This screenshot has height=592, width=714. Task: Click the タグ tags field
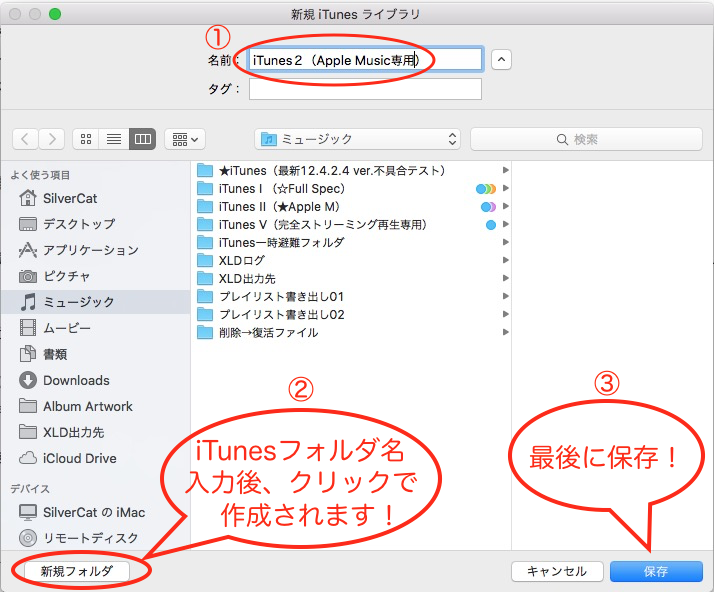tap(365, 89)
